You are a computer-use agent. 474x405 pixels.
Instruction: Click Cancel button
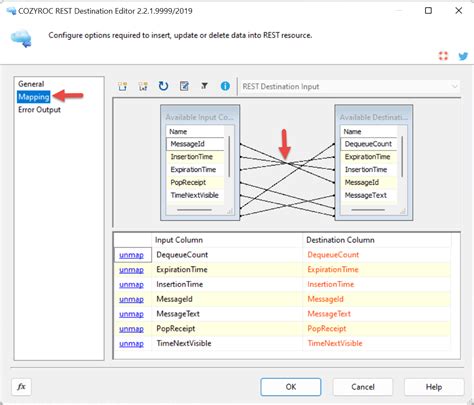(363, 387)
